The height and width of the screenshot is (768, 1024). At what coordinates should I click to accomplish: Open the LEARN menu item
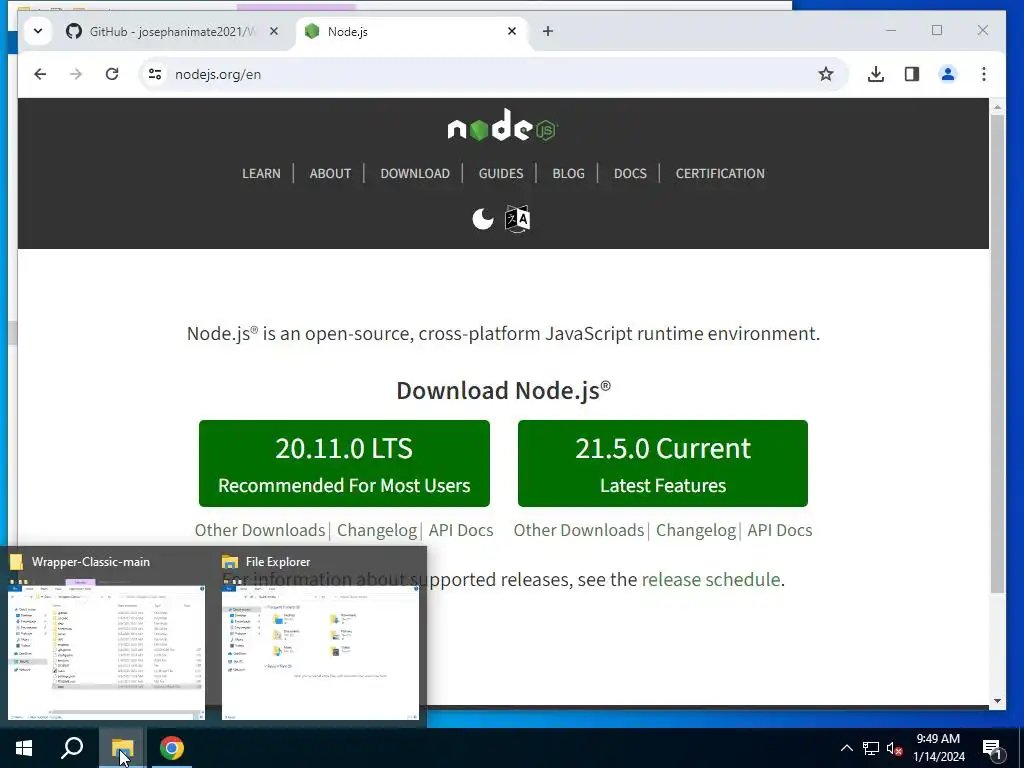pyautogui.click(x=261, y=174)
